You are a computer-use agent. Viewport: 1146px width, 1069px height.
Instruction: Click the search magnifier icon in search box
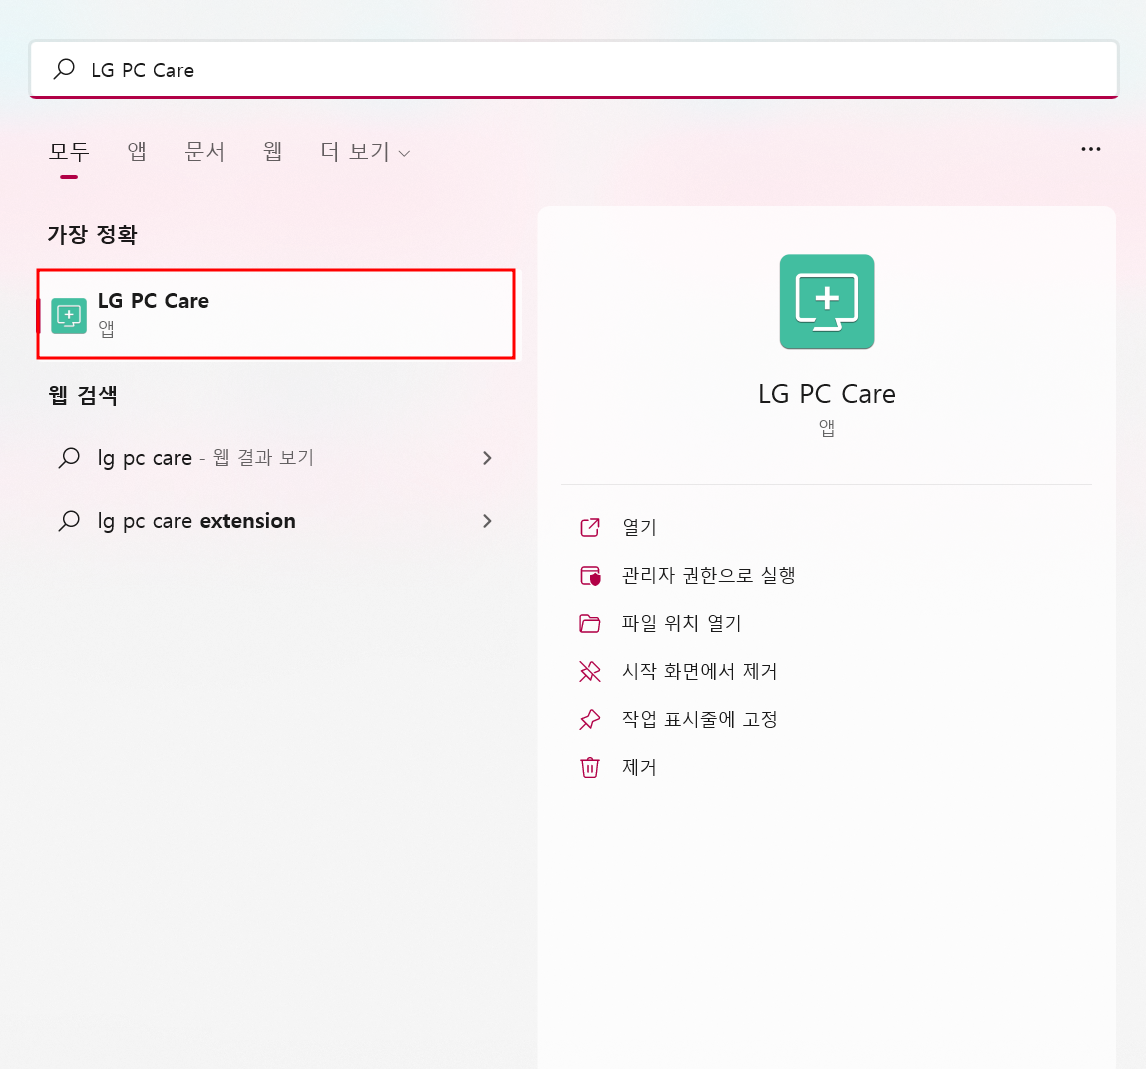[x=64, y=69]
